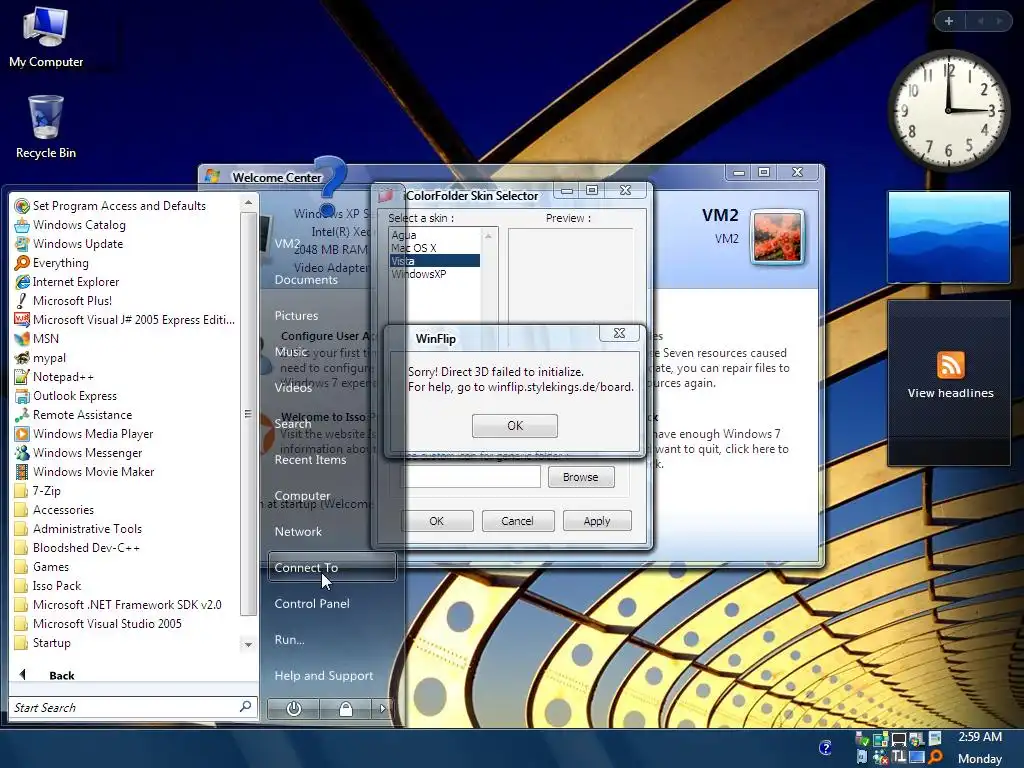This screenshot has height=768, width=1024.
Task: Click OK button in iColorFolder Skin Selector
Action: 436,521
